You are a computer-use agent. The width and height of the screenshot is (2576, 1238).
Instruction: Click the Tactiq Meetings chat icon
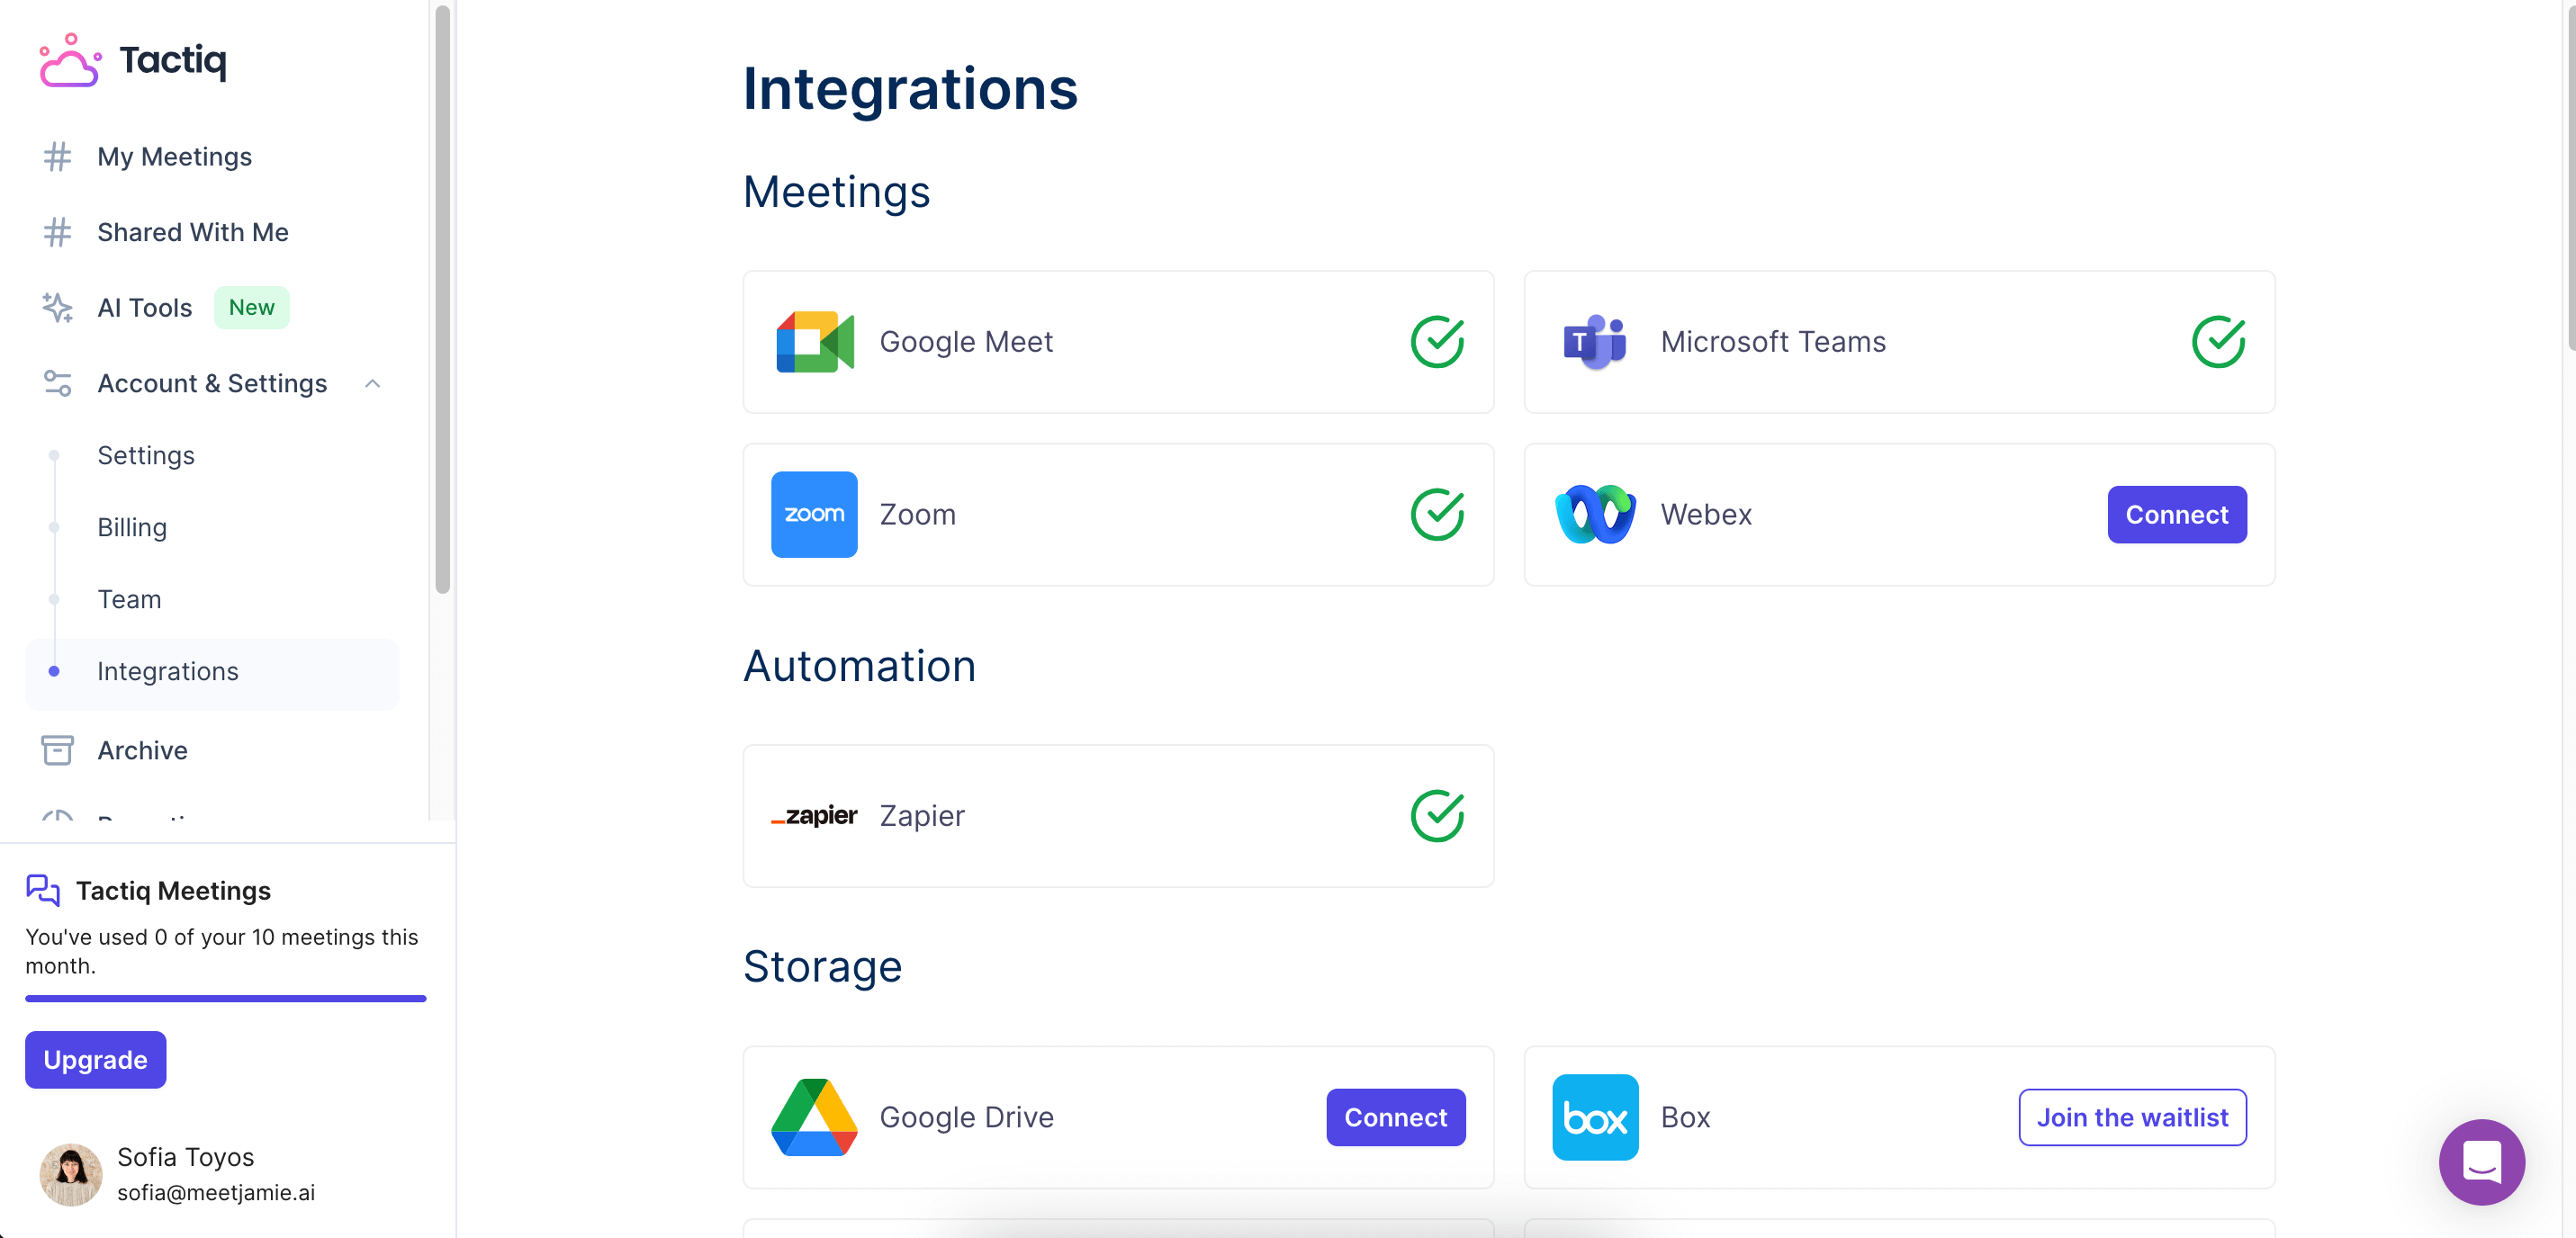click(x=43, y=890)
